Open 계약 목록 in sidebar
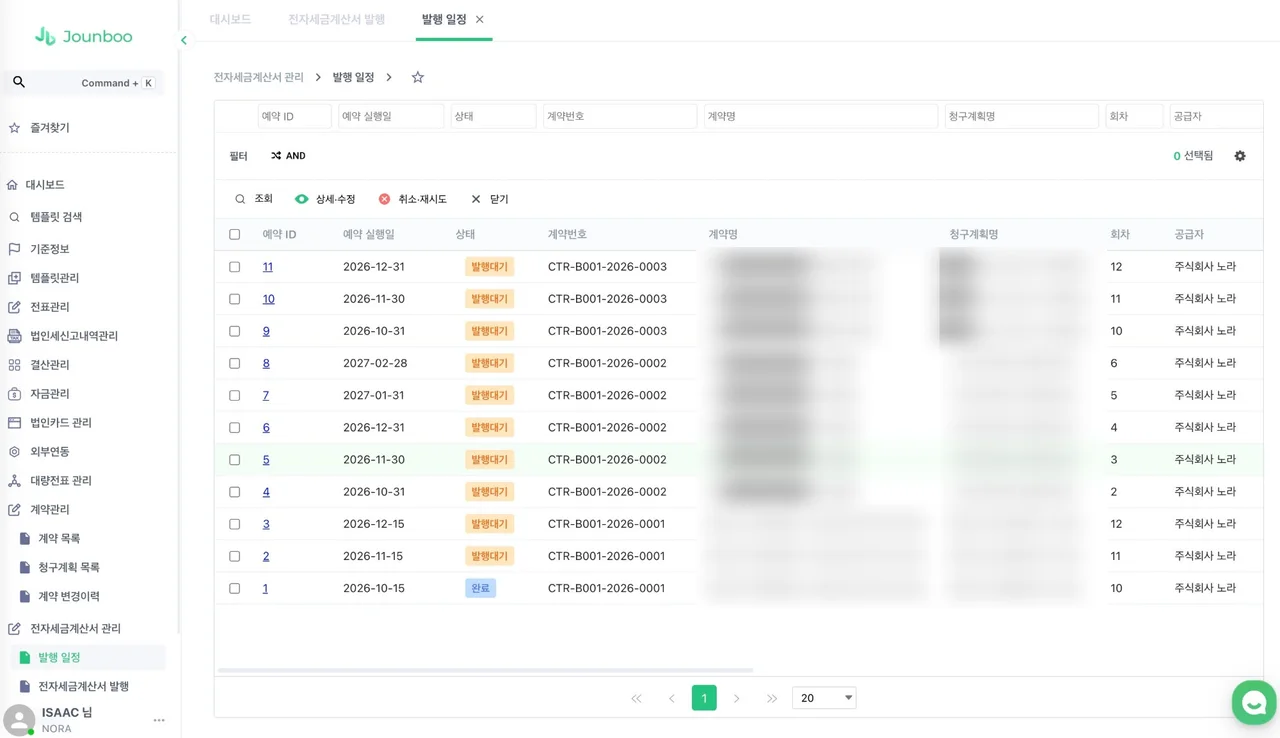The image size is (1280, 738). tap(59, 539)
